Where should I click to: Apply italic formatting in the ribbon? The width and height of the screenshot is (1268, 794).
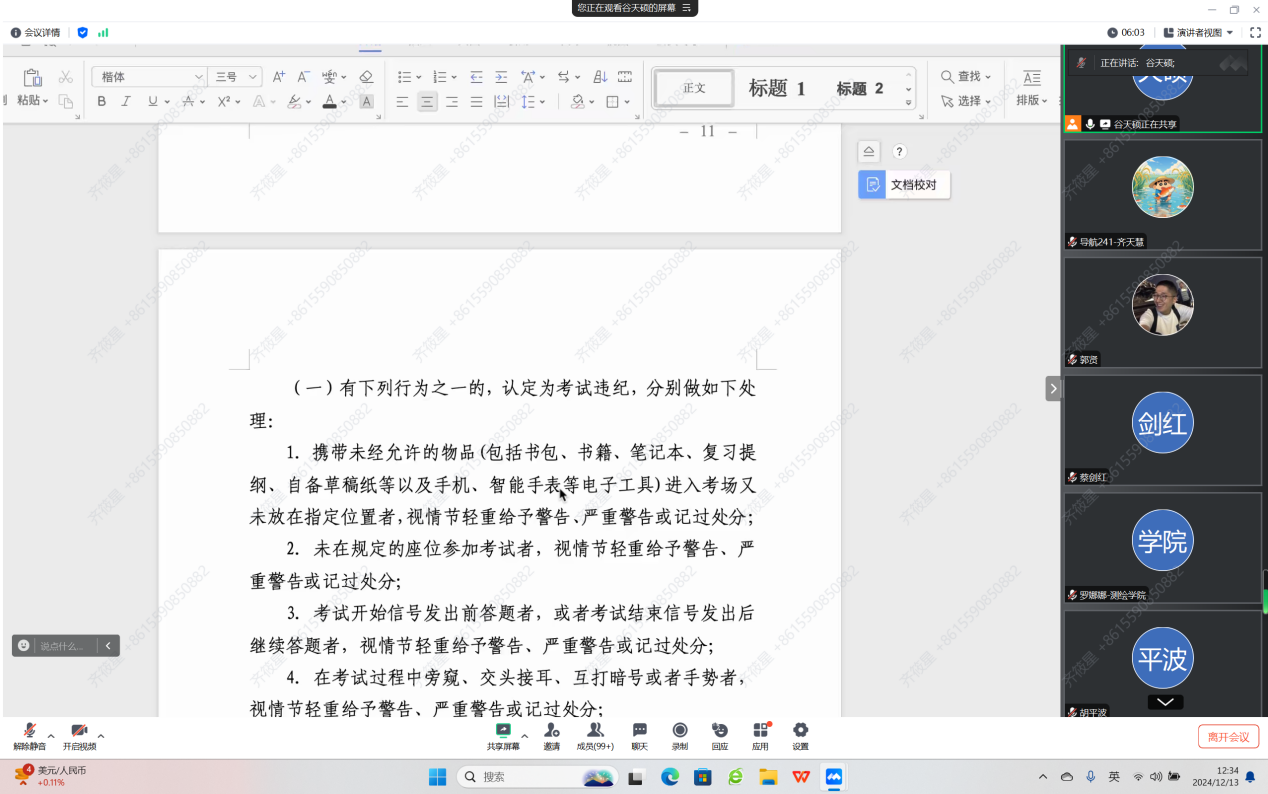click(126, 101)
